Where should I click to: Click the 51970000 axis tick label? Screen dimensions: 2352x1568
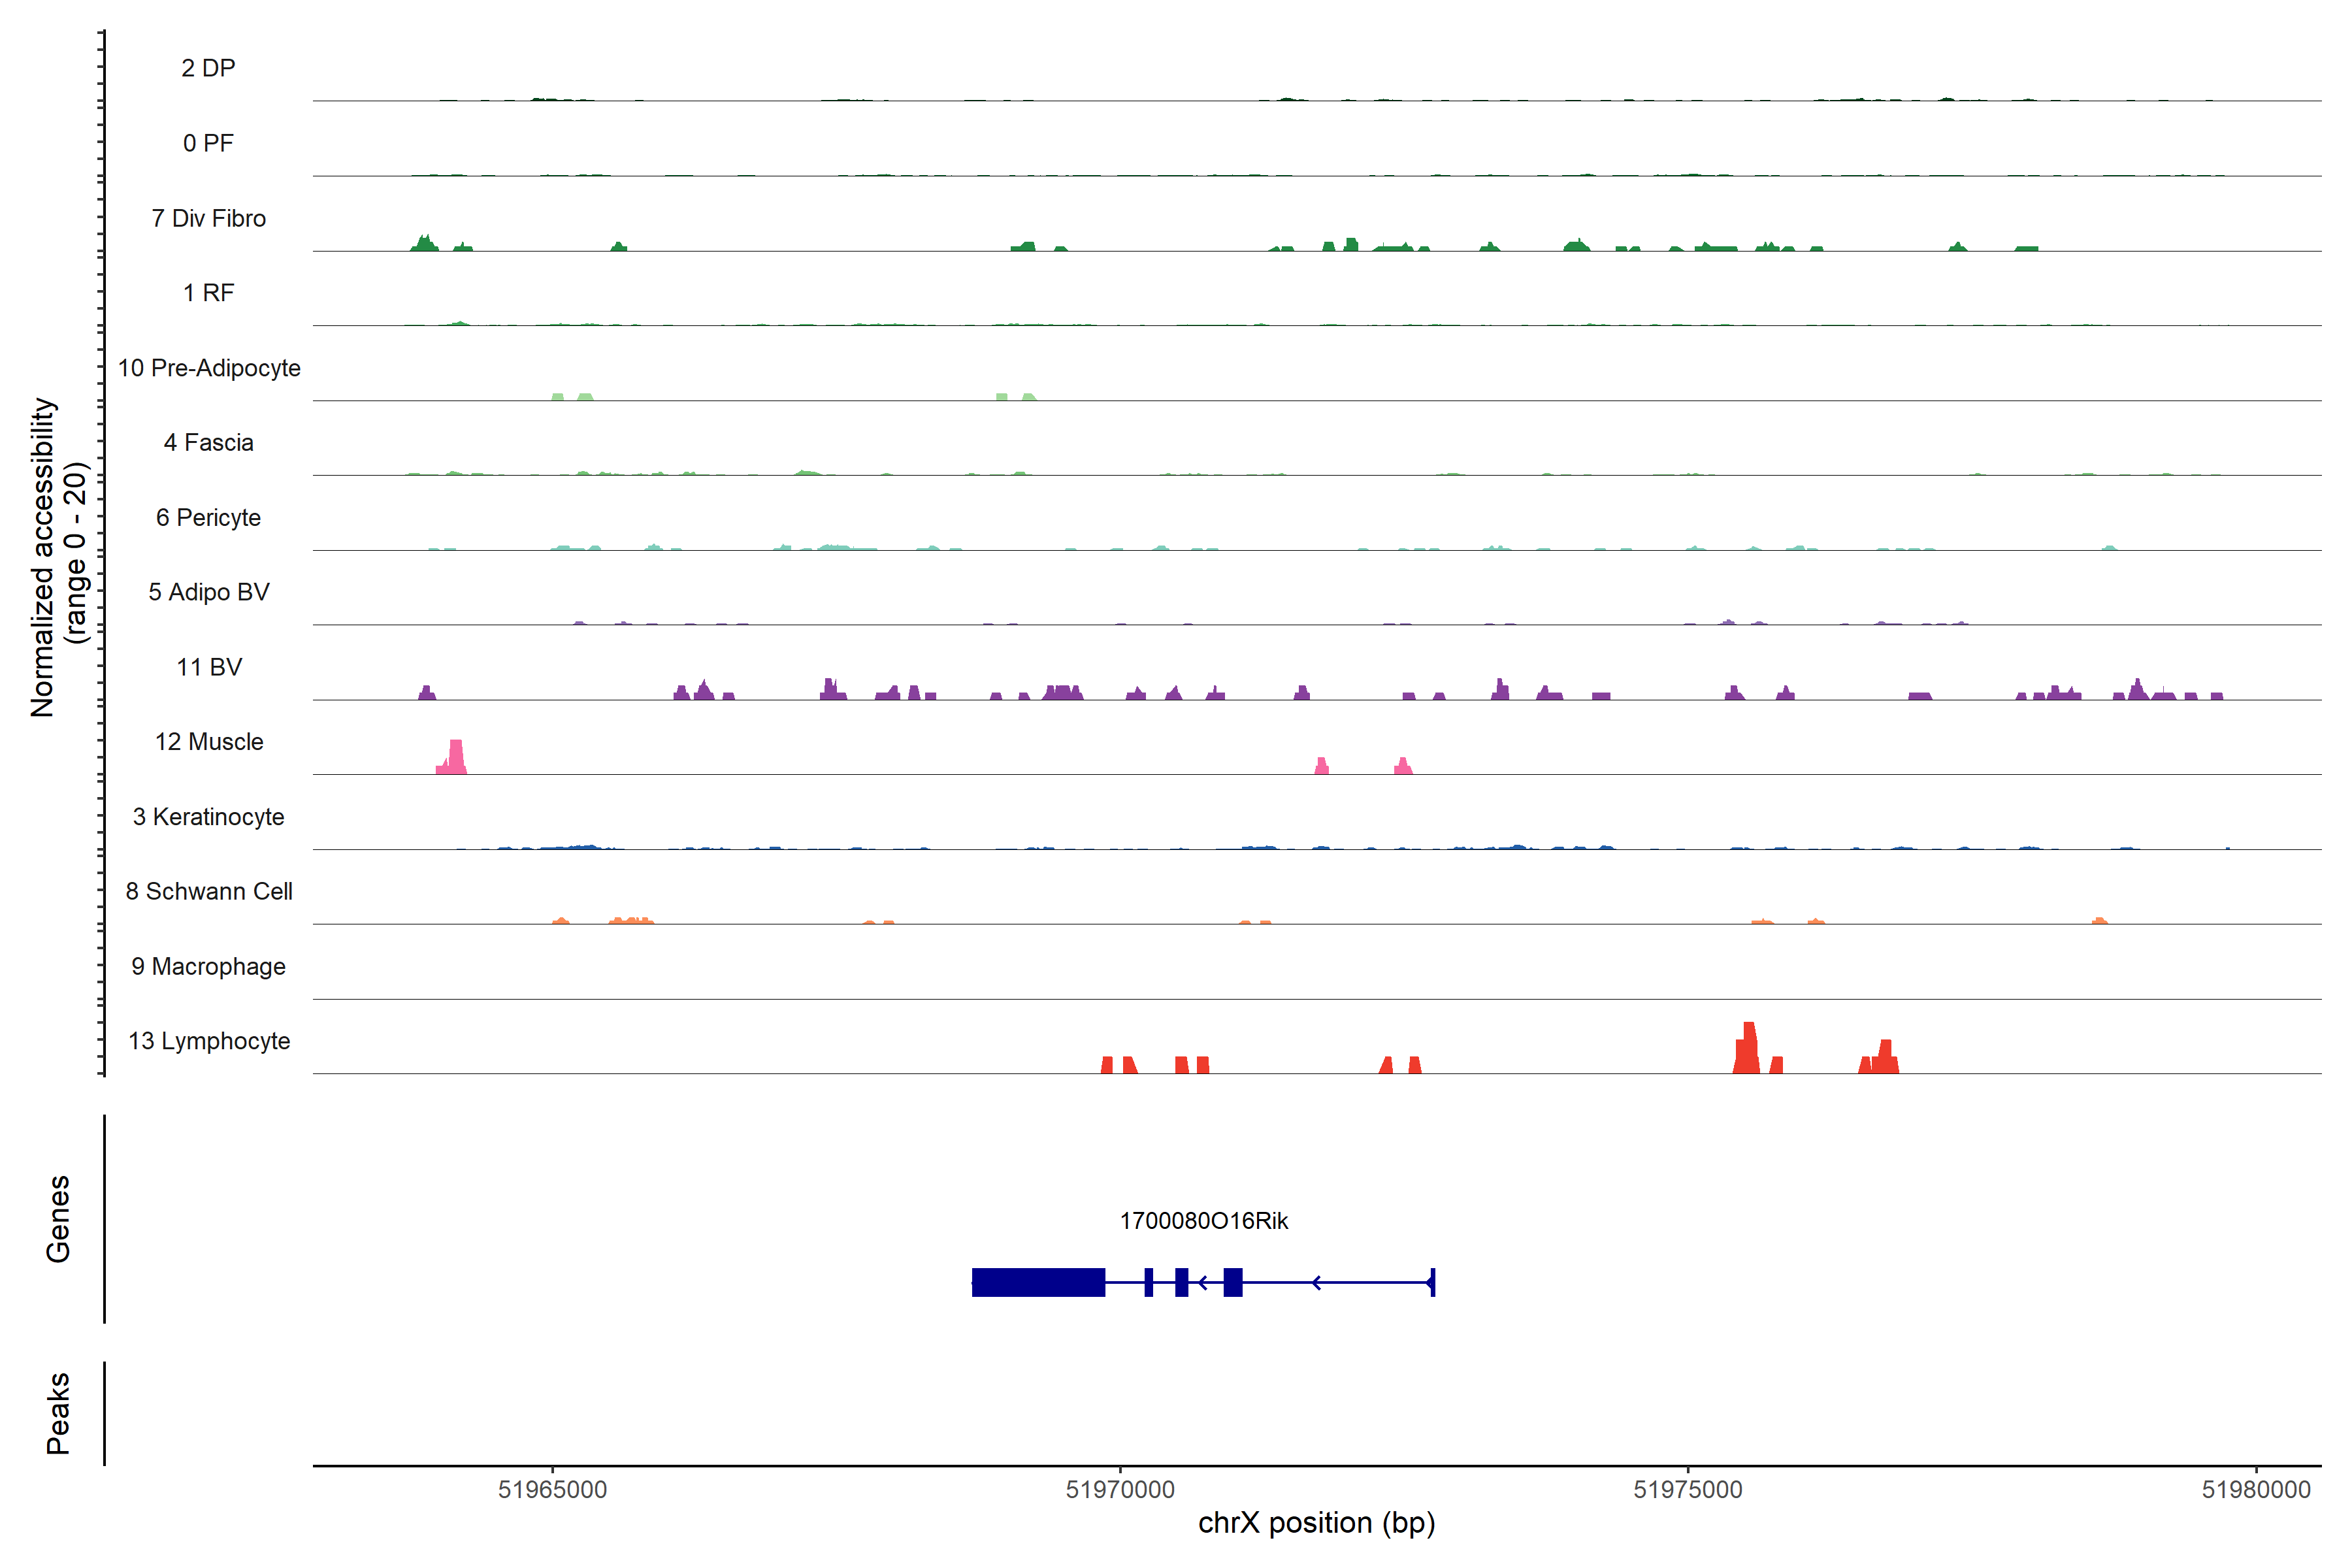pos(1120,1490)
